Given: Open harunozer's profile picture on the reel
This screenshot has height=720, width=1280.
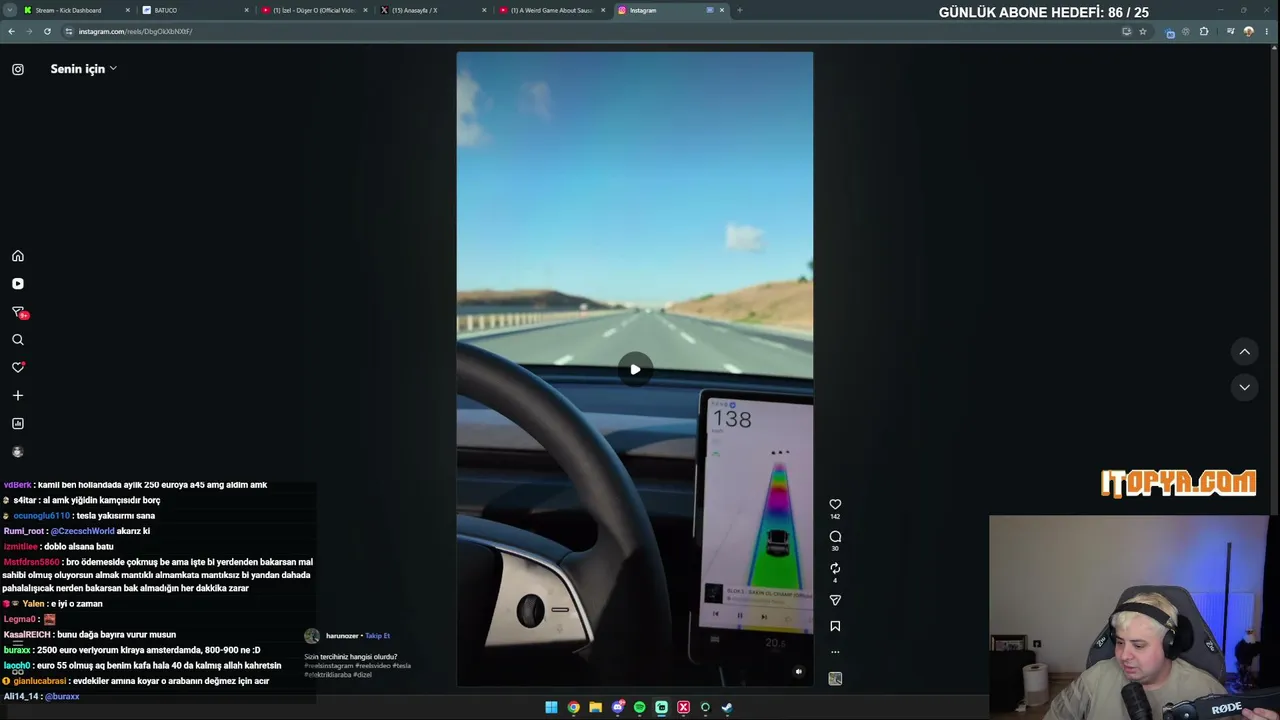Looking at the screenshot, I should (x=312, y=636).
